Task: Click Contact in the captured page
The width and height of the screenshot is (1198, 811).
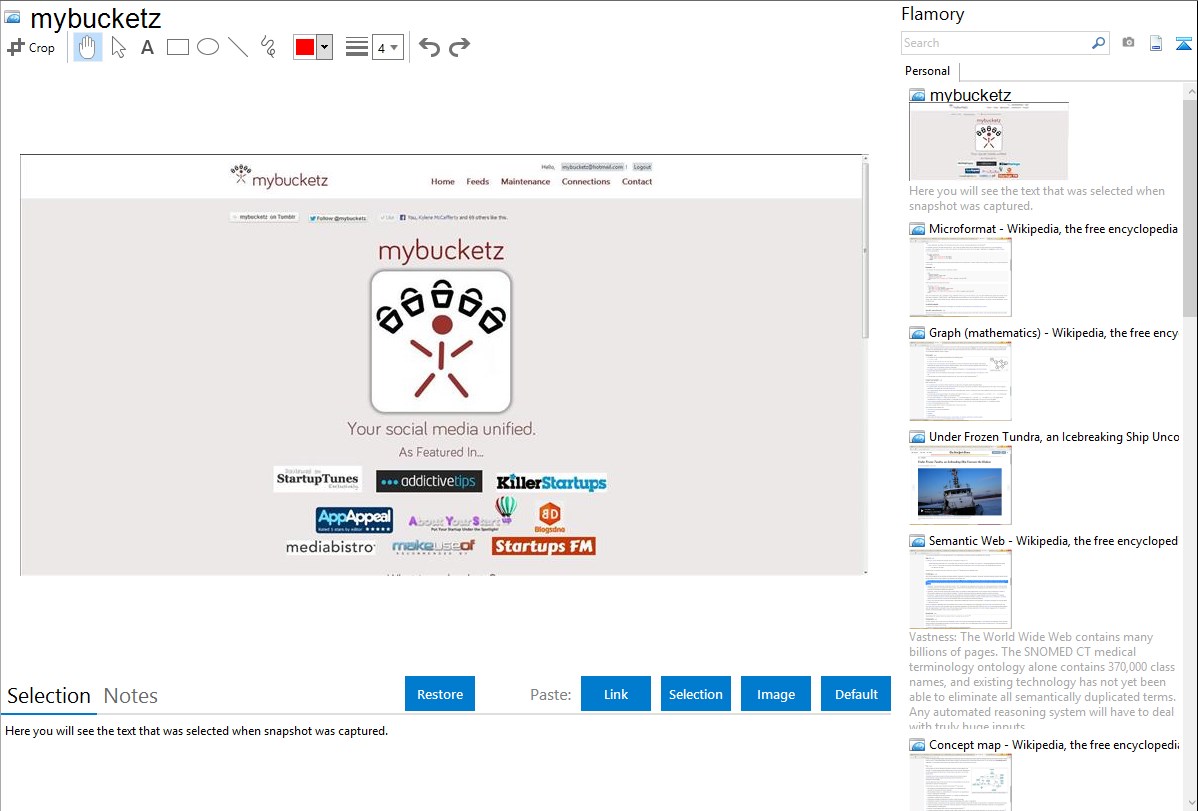Action: pos(636,182)
